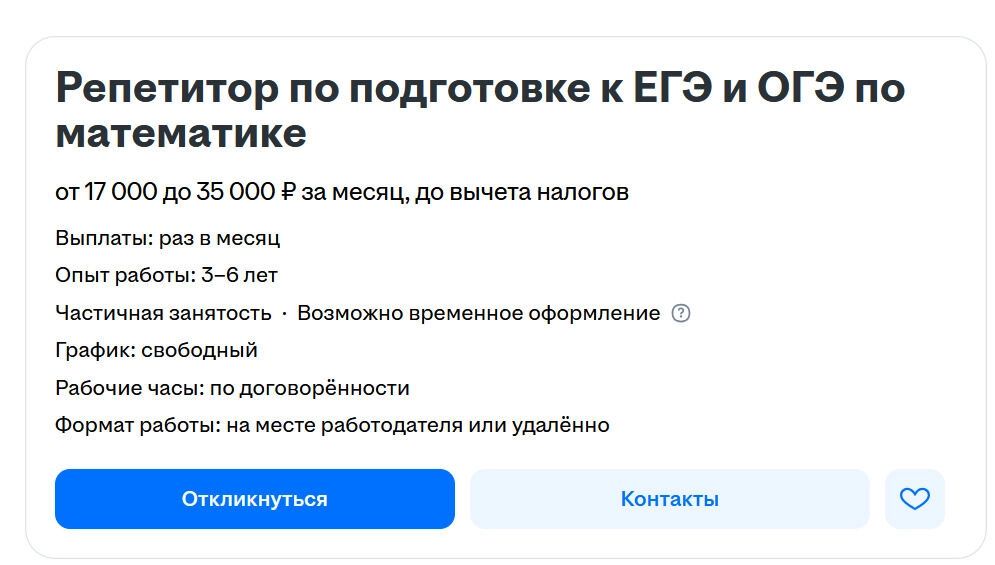The image size is (995, 565).
Task: Click the по договорённости text
Action: tap(310, 387)
